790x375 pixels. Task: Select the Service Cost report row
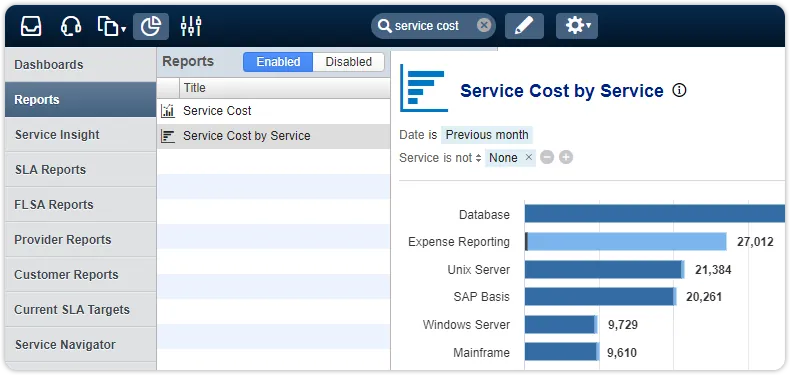pos(274,111)
